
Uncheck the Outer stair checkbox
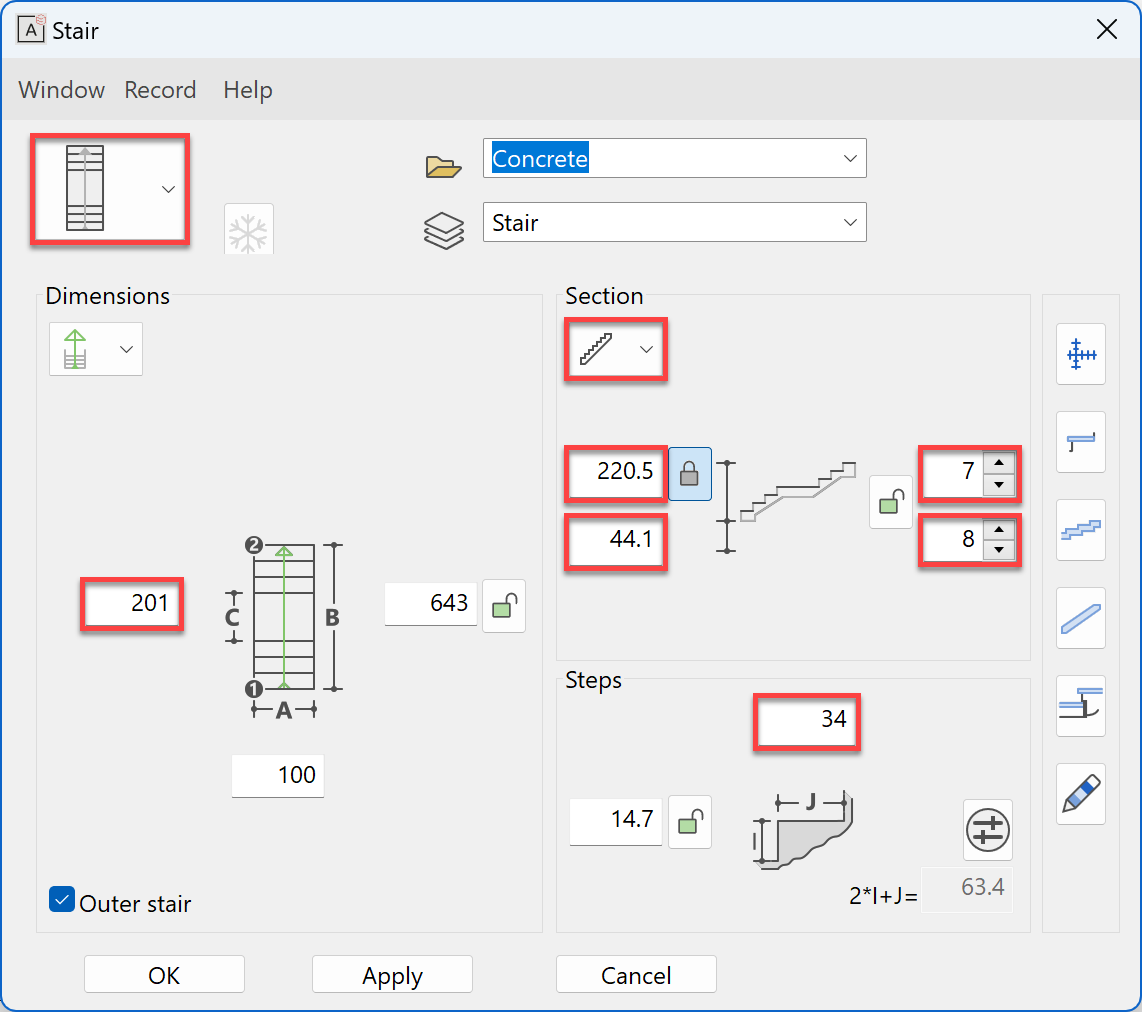pos(62,900)
